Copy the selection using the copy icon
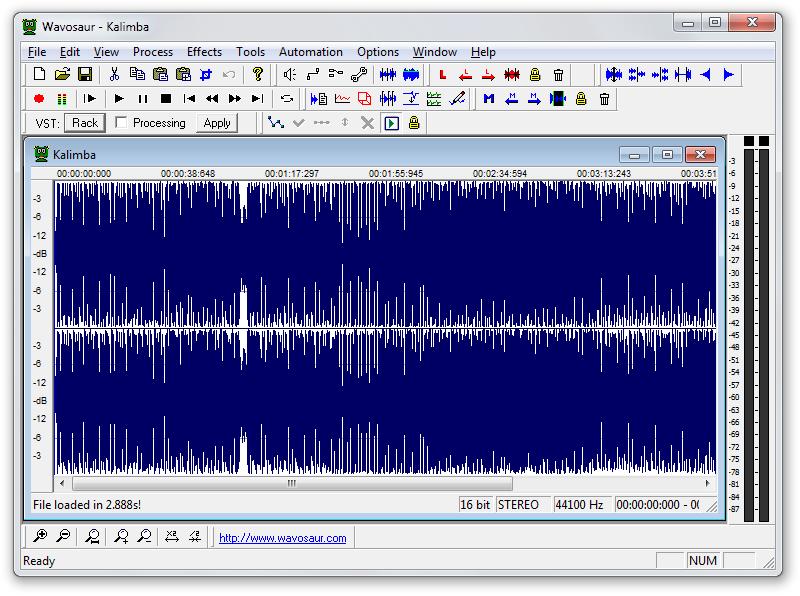The image size is (800, 596). 137,74
